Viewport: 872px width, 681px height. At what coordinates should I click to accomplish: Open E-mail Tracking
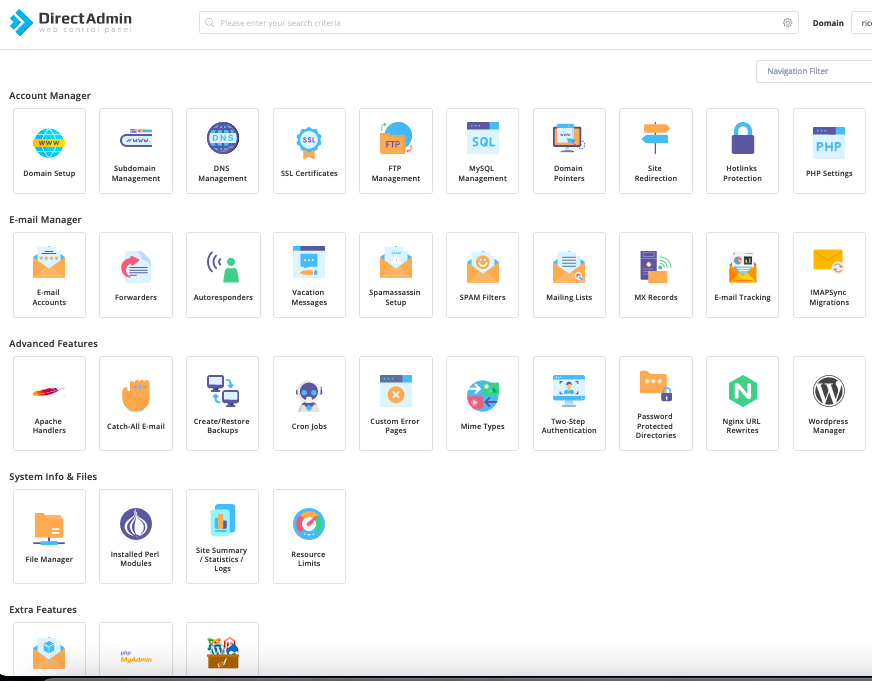coord(742,275)
